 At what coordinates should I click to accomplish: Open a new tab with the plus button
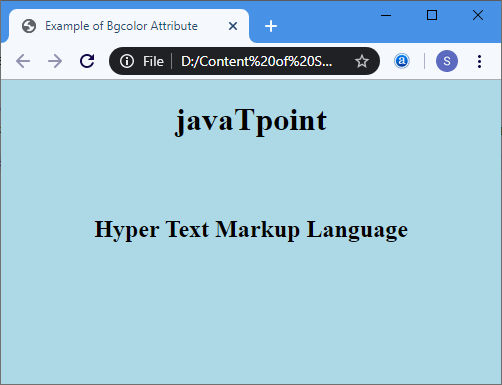pyautogui.click(x=271, y=26)
